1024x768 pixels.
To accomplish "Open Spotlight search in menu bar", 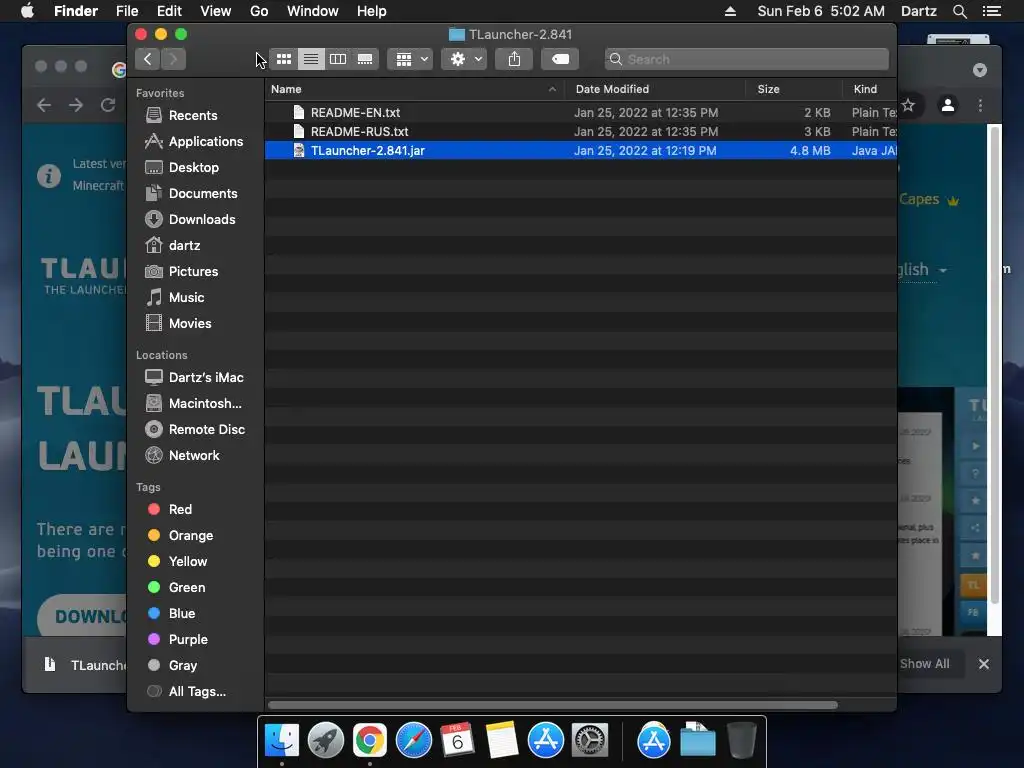I will click(x=959, y=11).
